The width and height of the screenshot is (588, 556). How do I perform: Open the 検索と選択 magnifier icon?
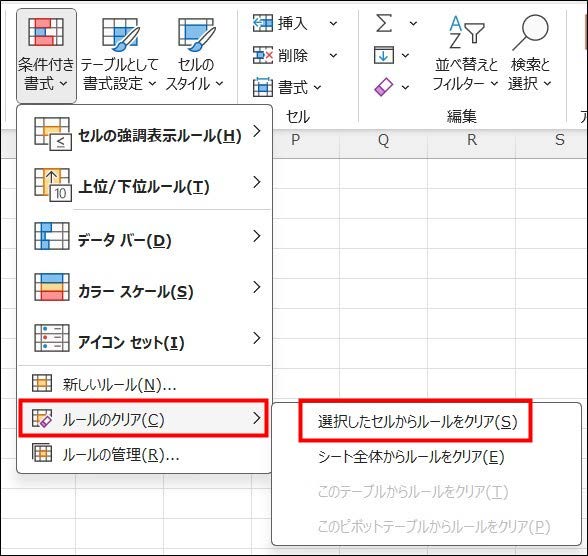tap(531, 32)
